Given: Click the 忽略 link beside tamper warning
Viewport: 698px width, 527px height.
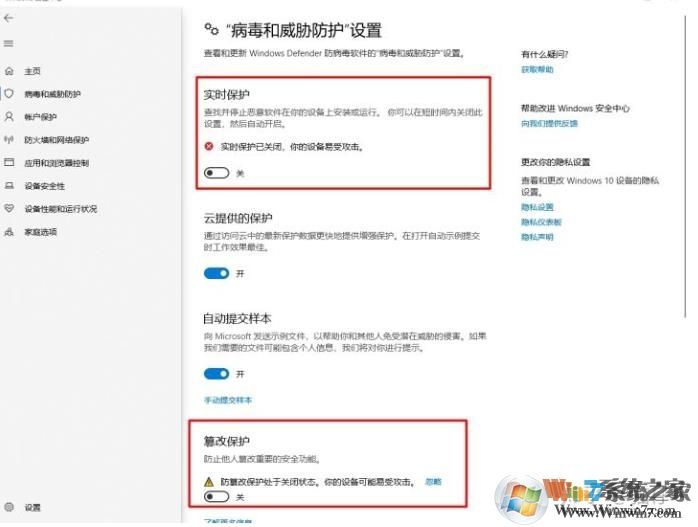Looking at the screenshot, I should pos(433,482).
